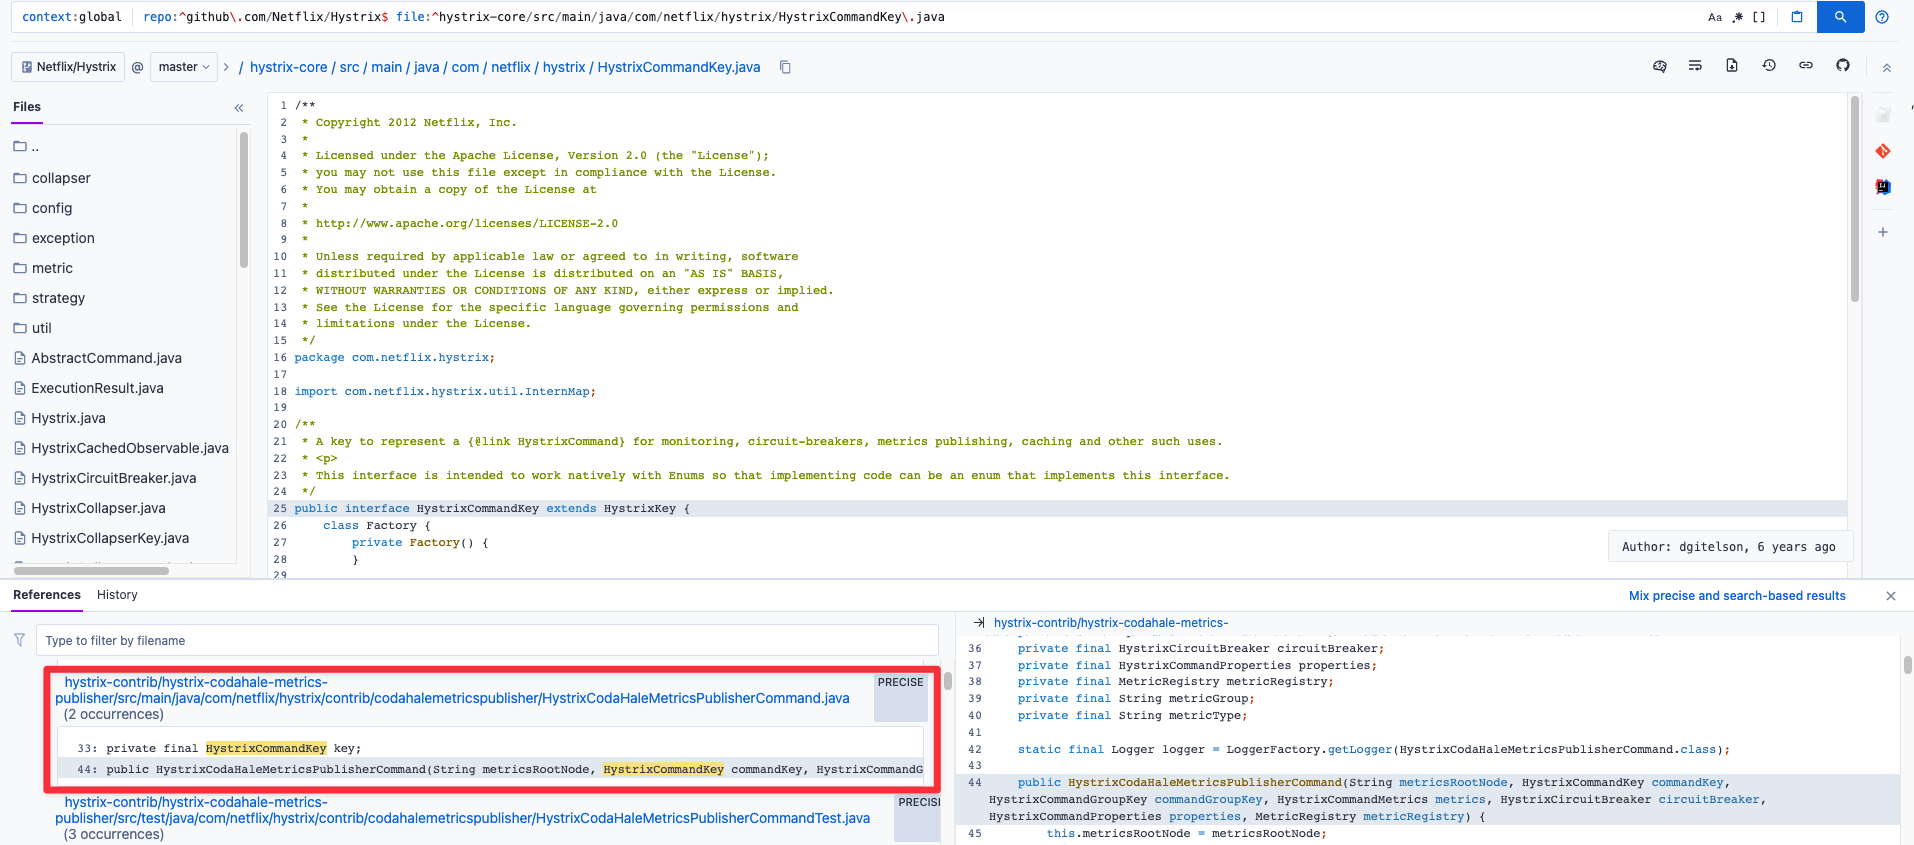1914x845 pixels.
Task: Click 'Mix precise and search-based results' link
Action: tap(1737, 596)
